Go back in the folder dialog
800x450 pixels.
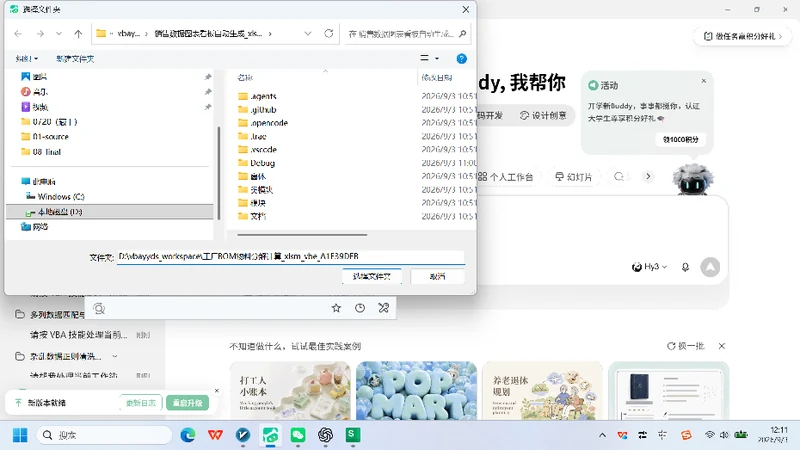click(18, 34)
